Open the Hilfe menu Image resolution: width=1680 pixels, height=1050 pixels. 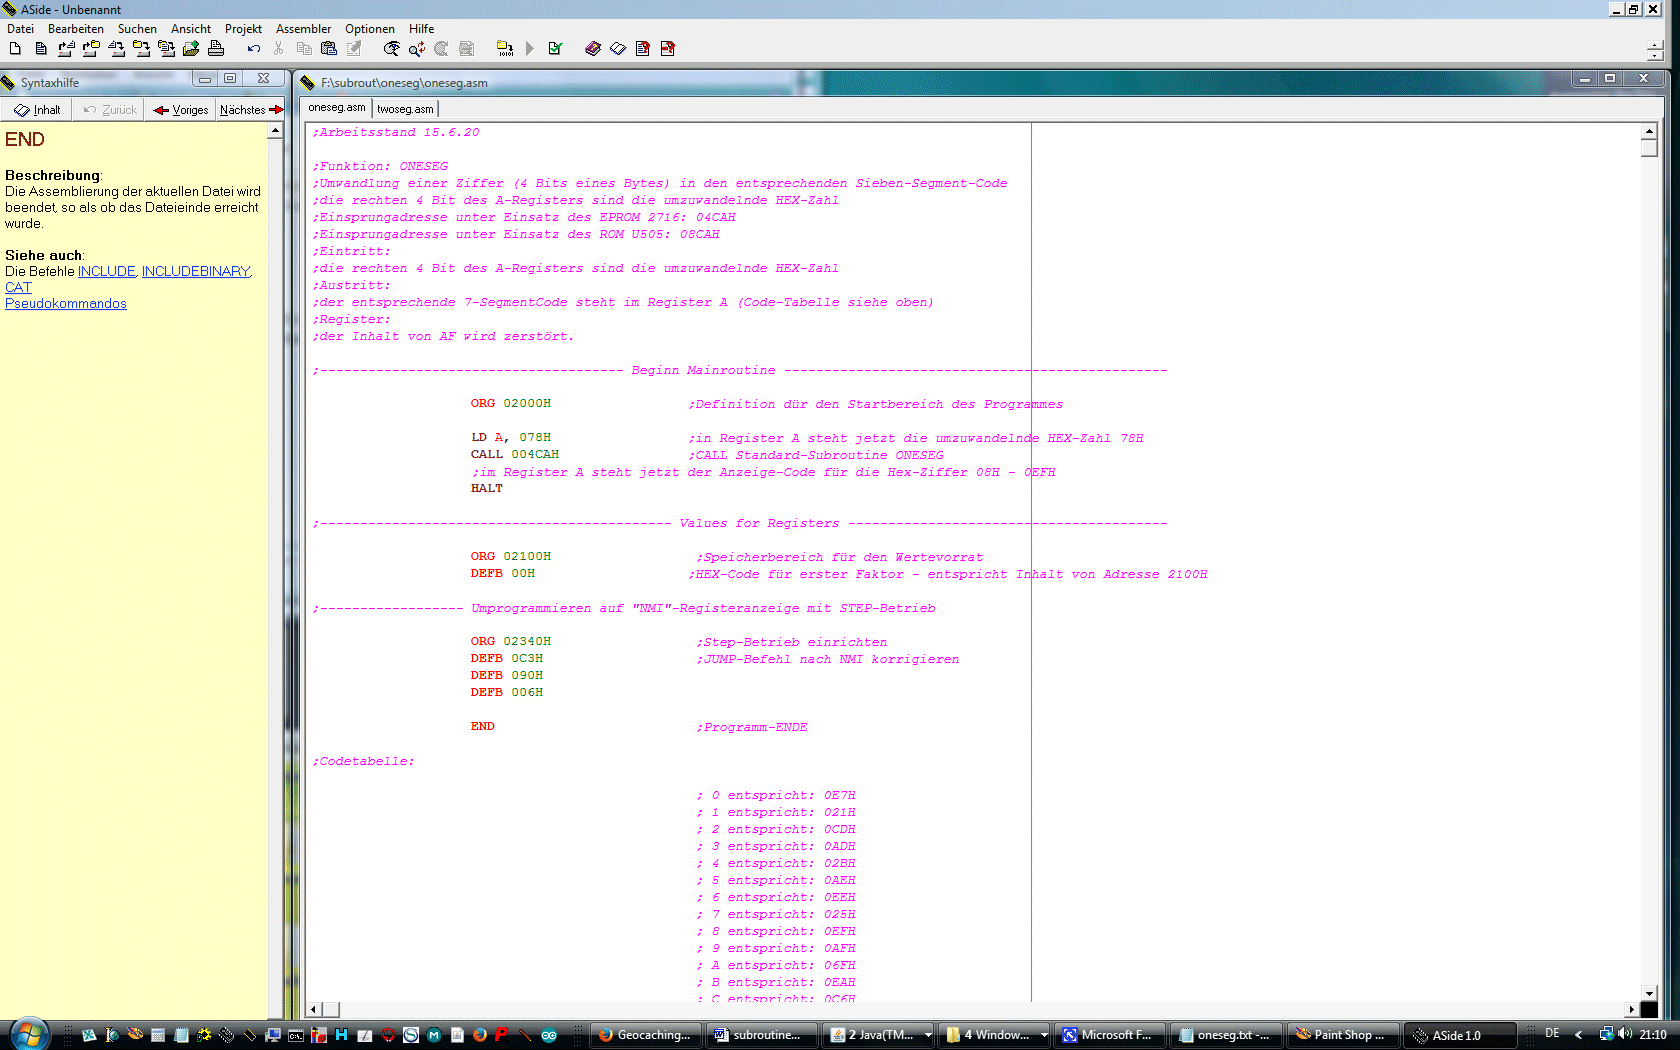click(421, 29)
